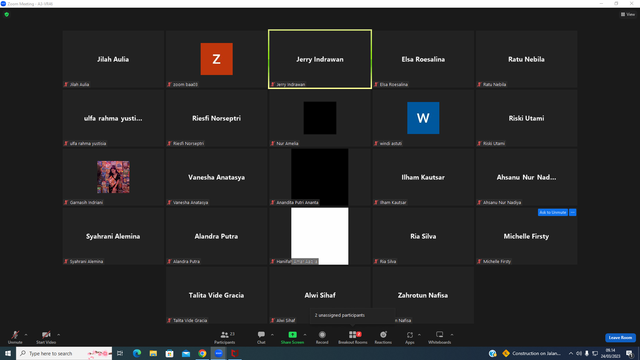The height and width of the screenshot is (360, 640).
Task: Open the Chat panel
Action: pyautogui.click(x=261, y=337)
